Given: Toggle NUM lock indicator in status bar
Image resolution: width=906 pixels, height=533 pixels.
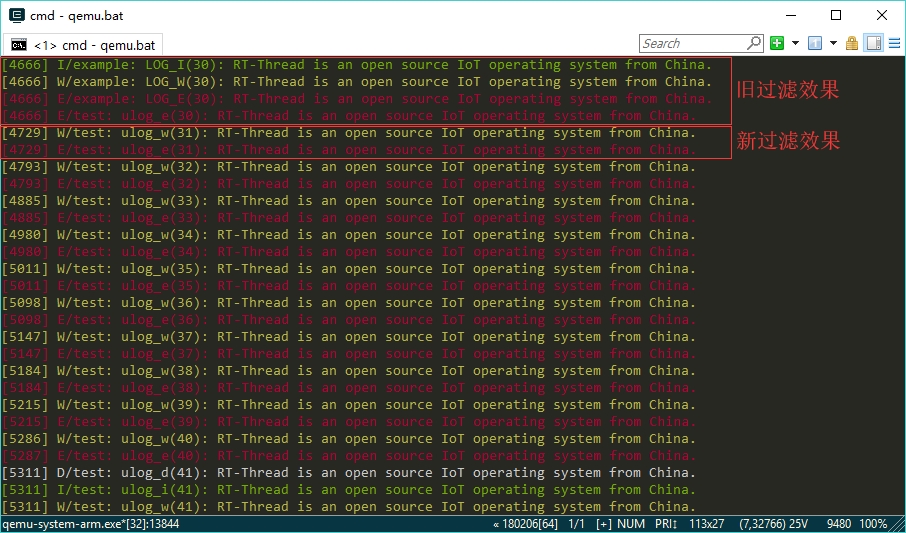Looking at the screenshot, I should coord(632,524).
